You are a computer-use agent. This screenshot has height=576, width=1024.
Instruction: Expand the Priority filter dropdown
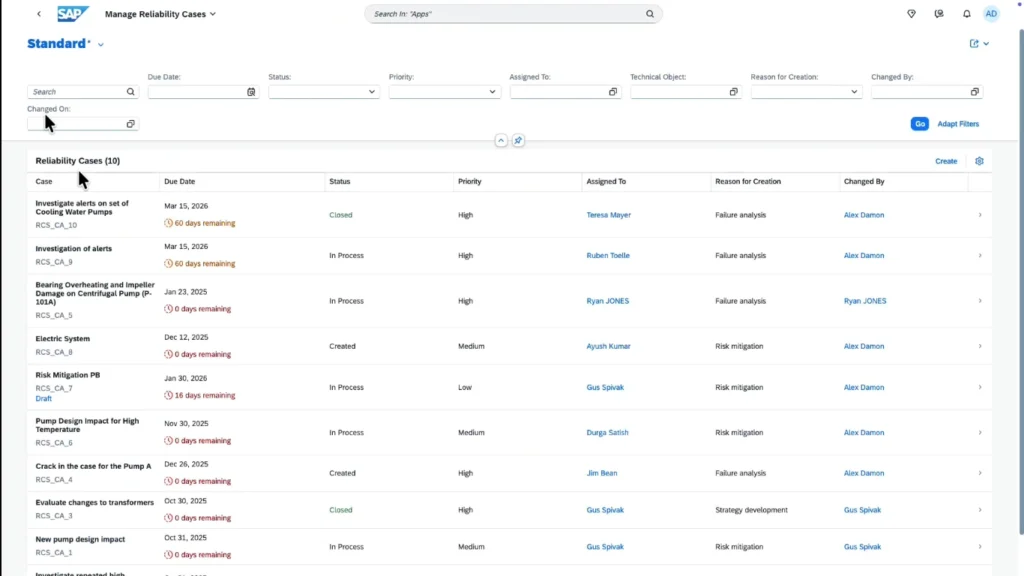[492, 92]
